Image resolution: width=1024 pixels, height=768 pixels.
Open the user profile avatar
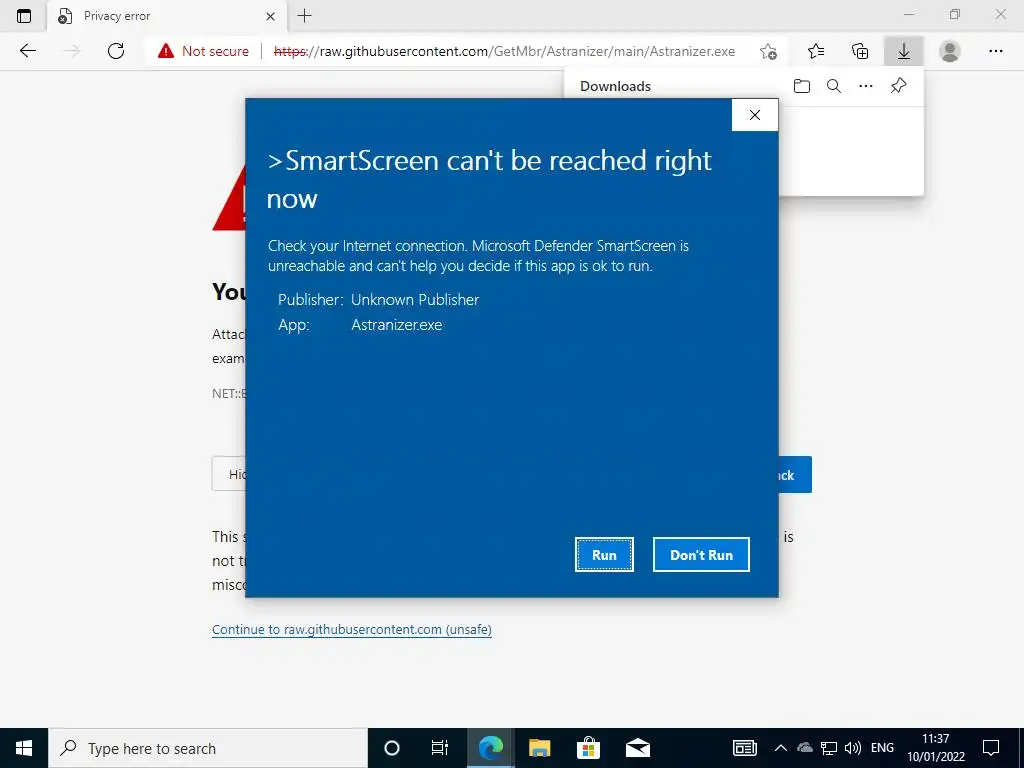[x=950, y=51]
